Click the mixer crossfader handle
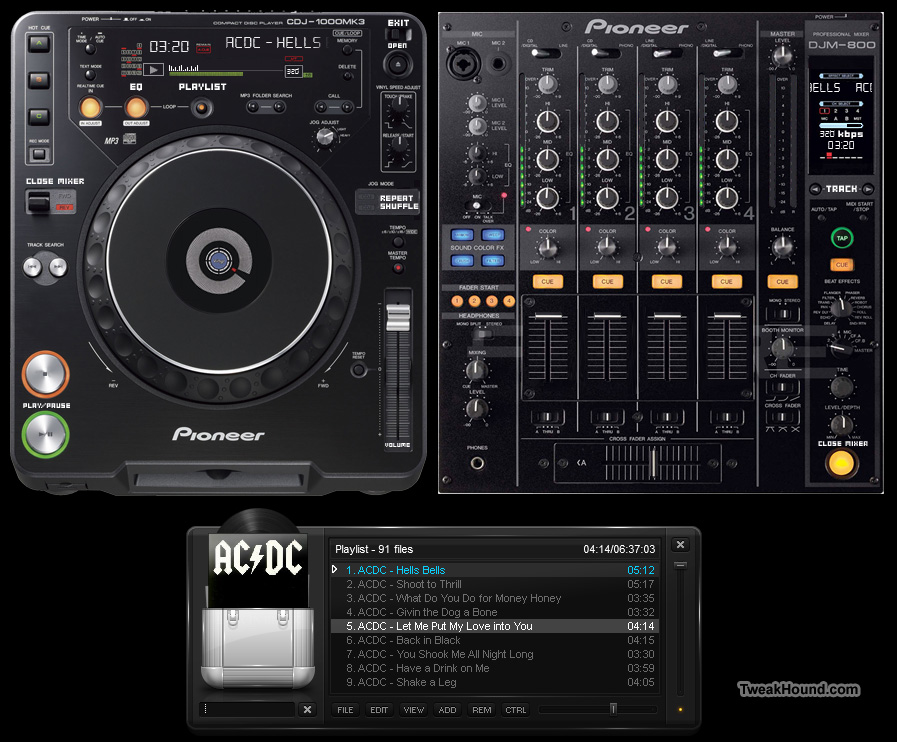 653,462
